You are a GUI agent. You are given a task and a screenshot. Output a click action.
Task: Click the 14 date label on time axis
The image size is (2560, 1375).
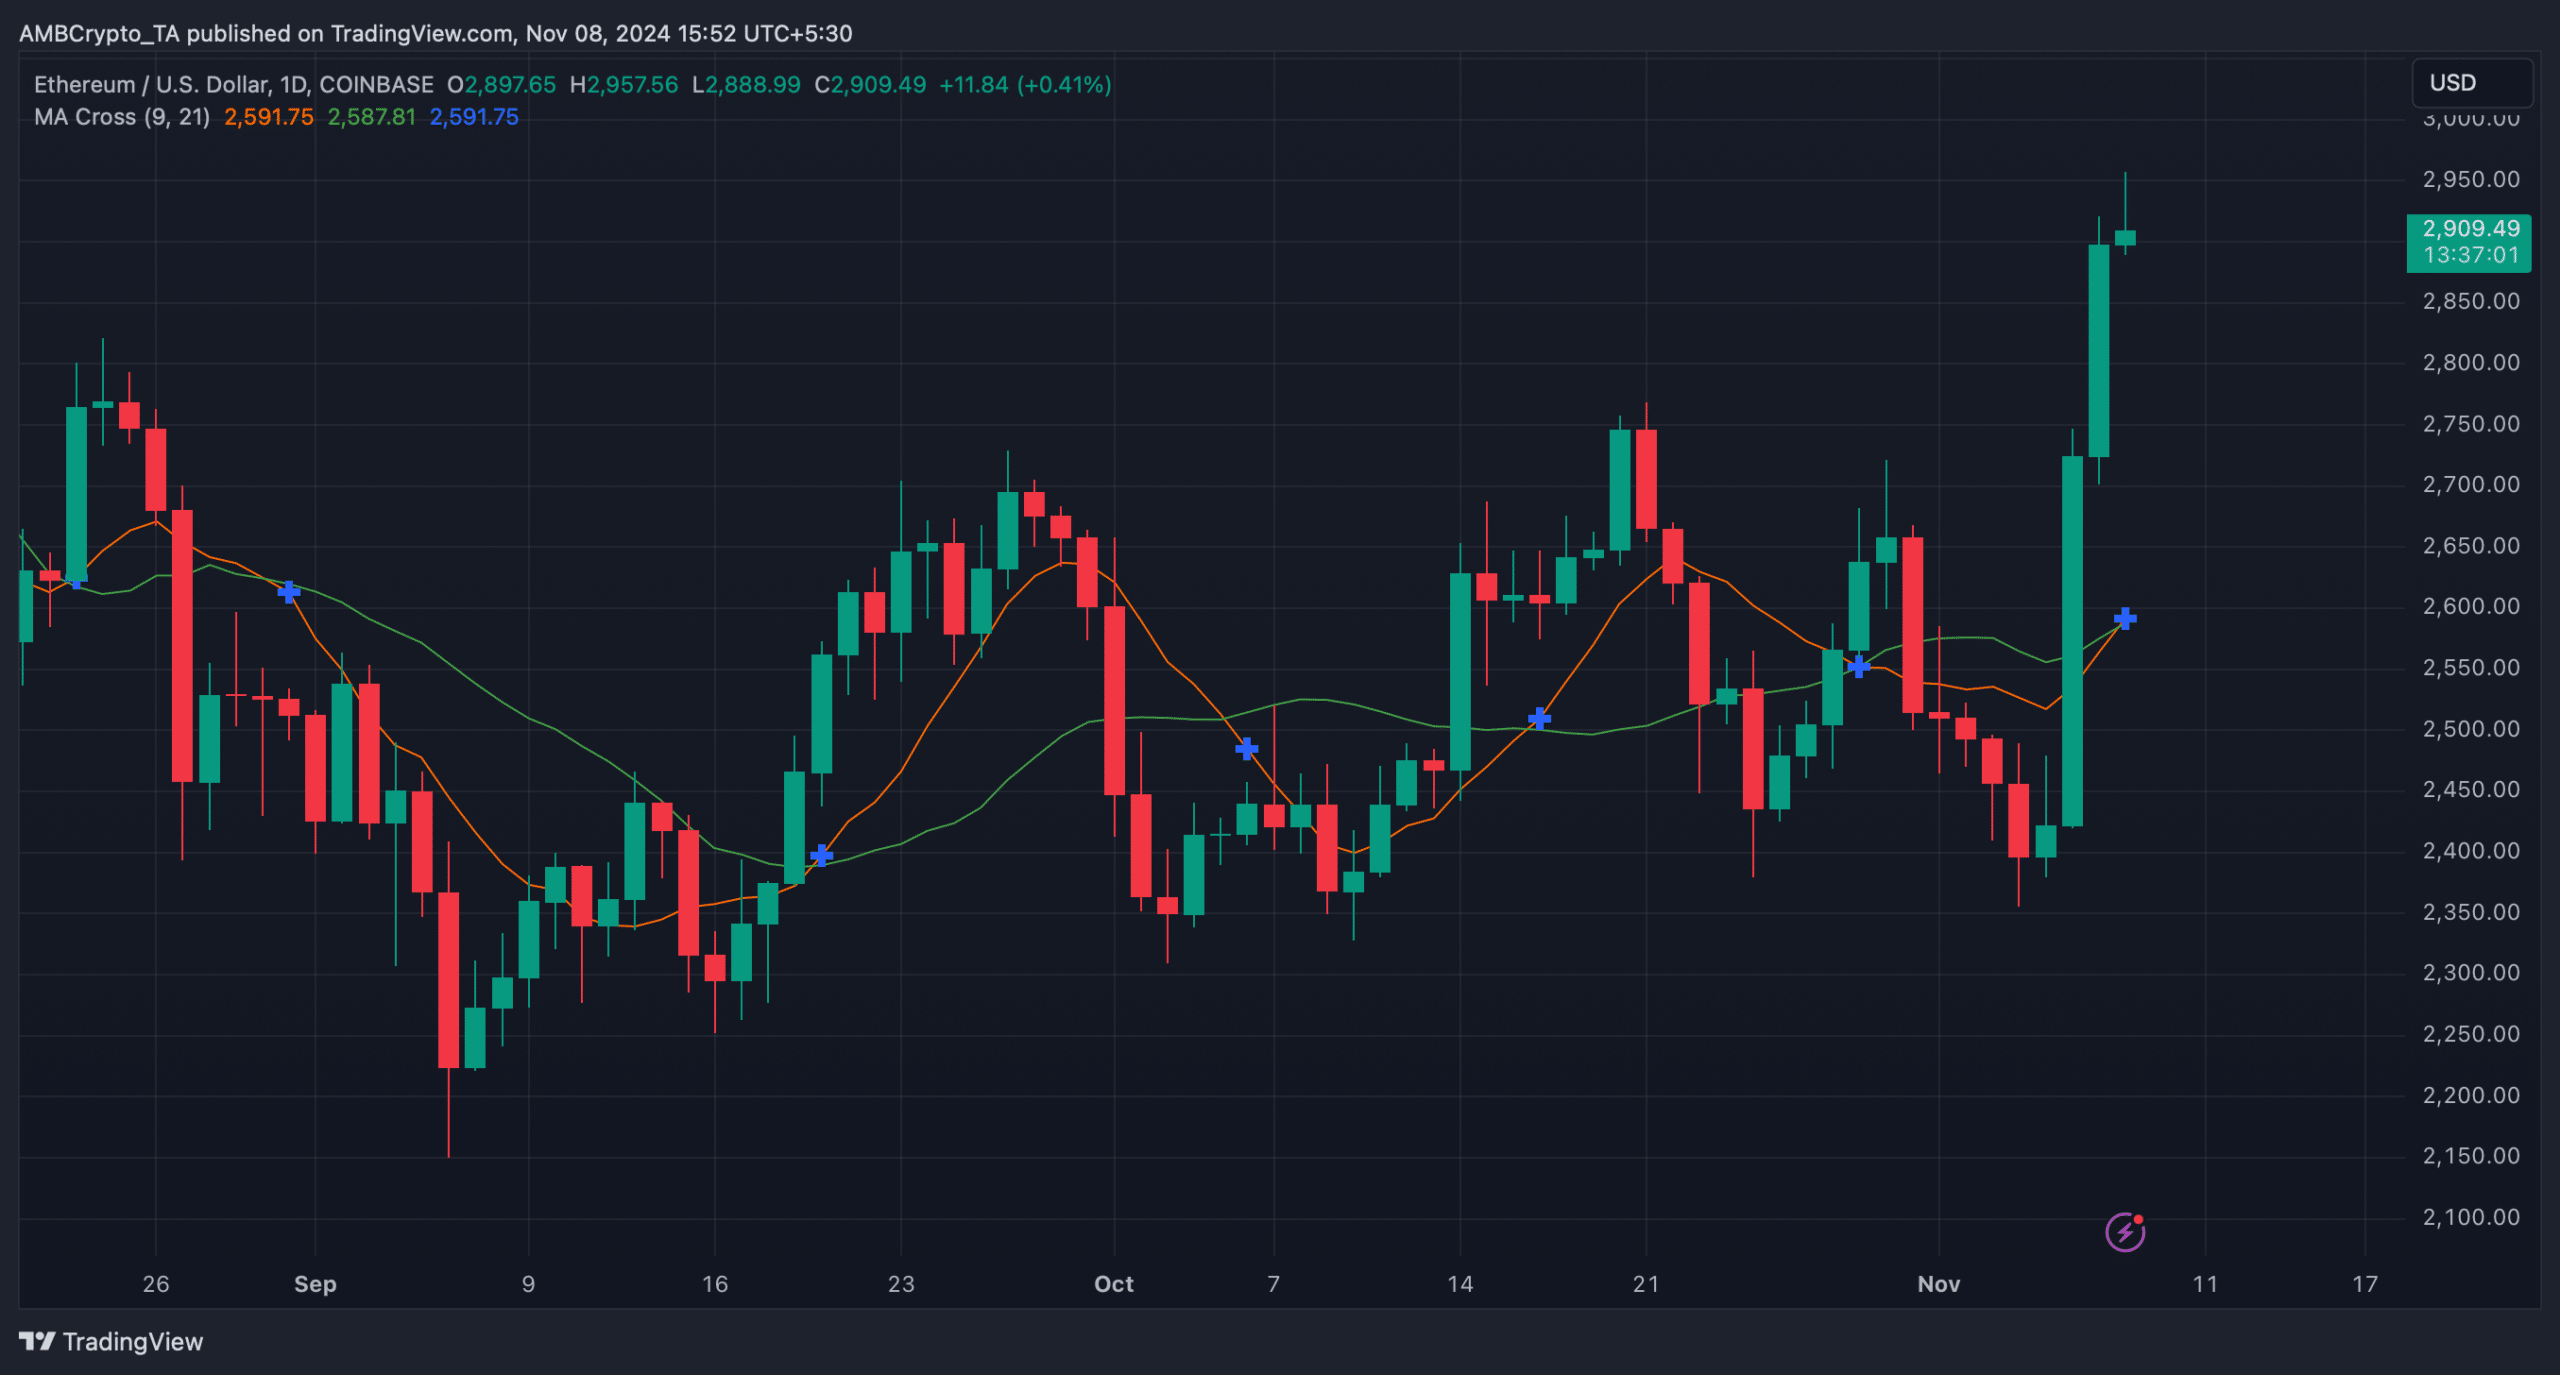coord(1460,1284)
